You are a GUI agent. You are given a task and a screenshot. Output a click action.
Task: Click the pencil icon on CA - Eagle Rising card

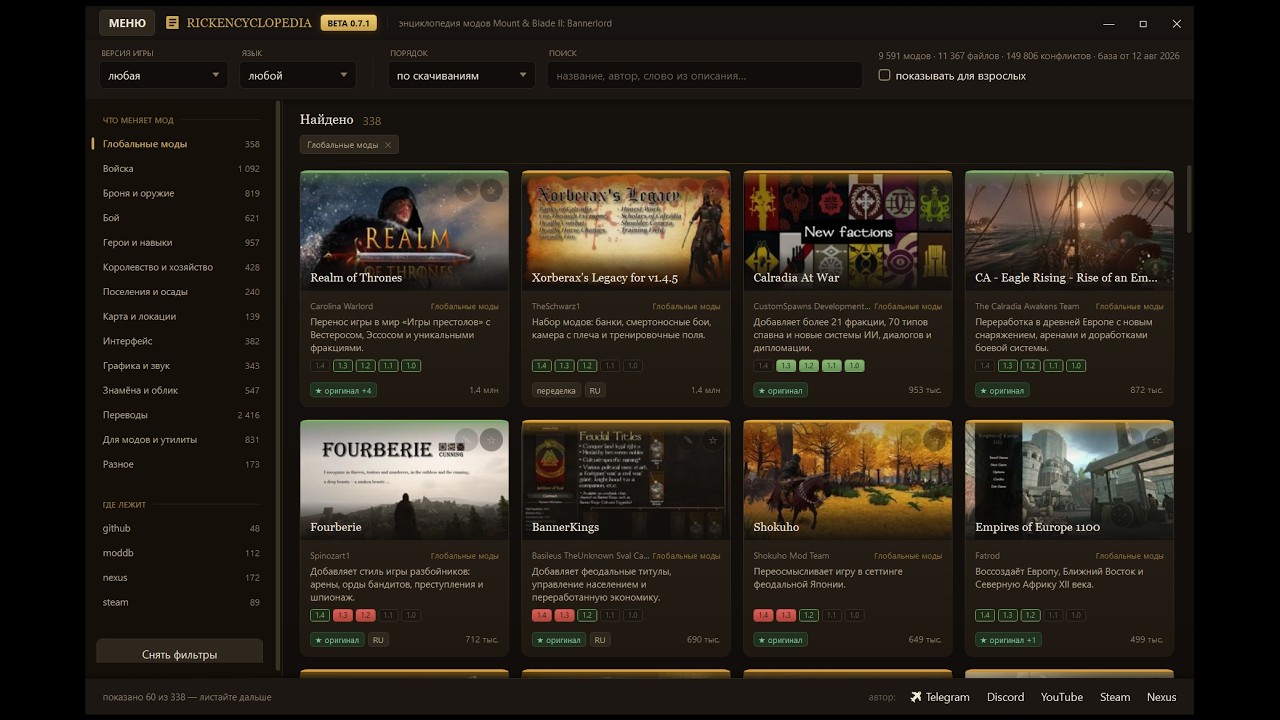[1131, 189]
